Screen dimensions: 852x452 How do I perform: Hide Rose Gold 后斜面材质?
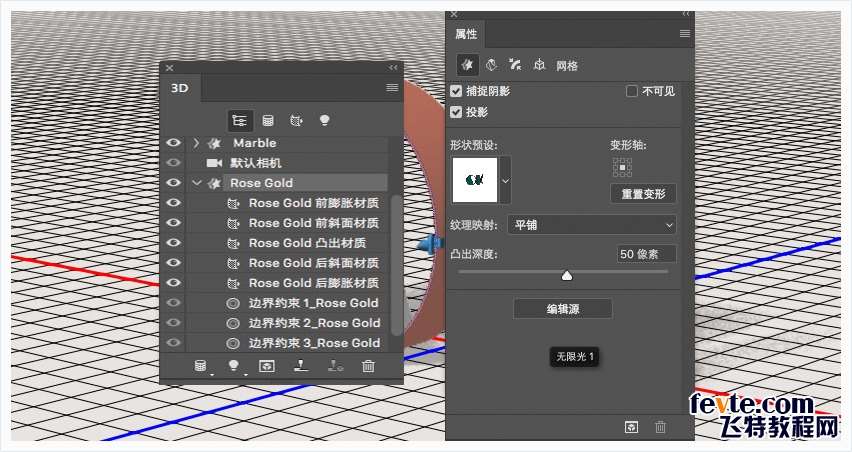point(173,263)
